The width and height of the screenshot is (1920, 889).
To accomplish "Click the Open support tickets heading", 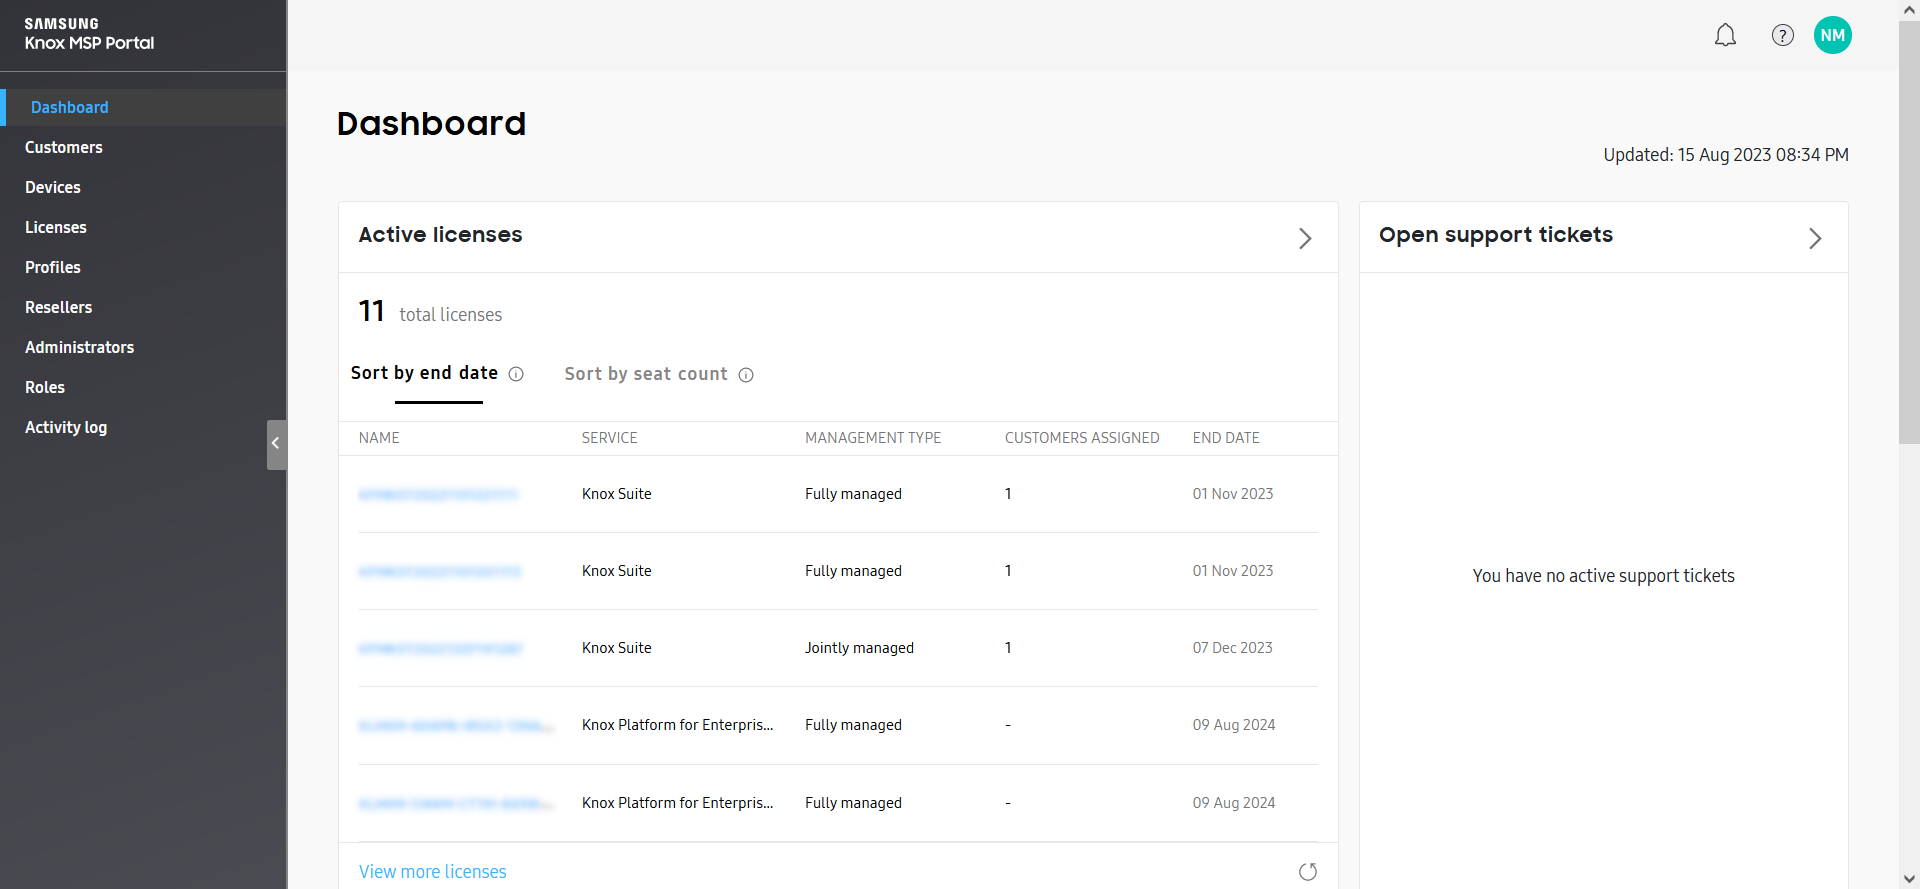I will 1496,235.
